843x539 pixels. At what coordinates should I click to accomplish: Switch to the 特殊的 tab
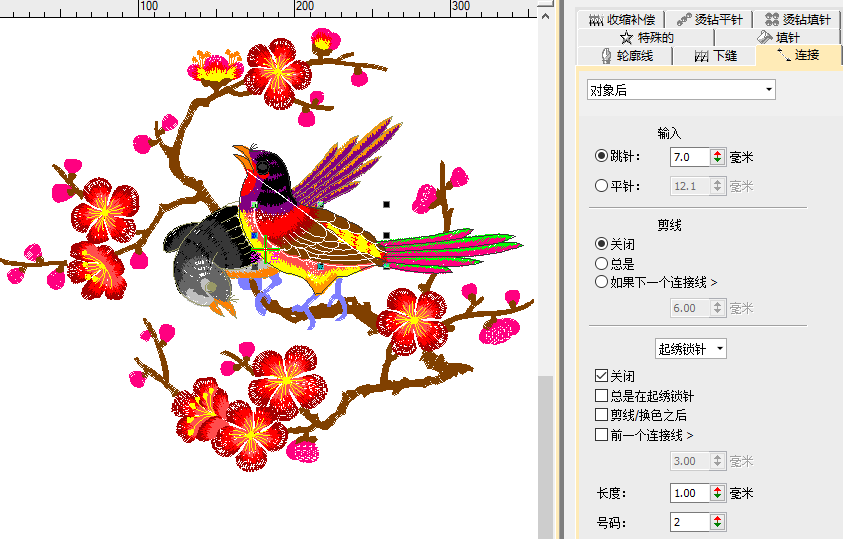tap(645, 38)
